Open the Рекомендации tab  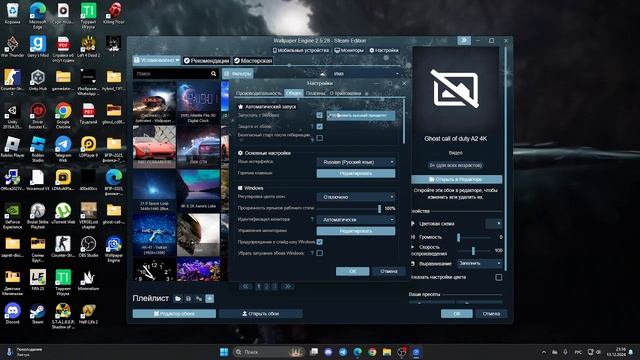coord(207,60)
